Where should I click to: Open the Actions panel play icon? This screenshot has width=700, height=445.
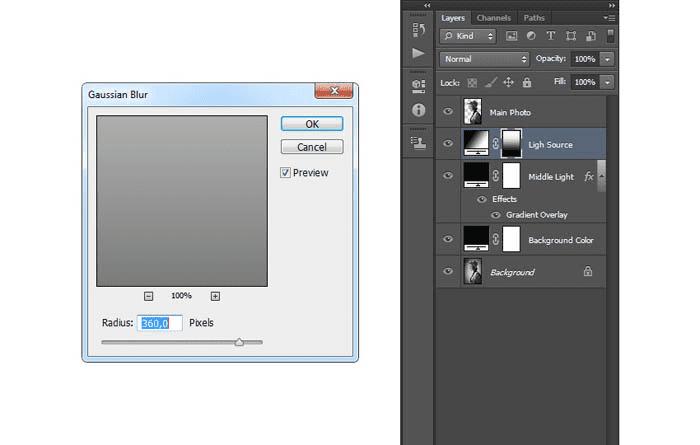point(418,53)
